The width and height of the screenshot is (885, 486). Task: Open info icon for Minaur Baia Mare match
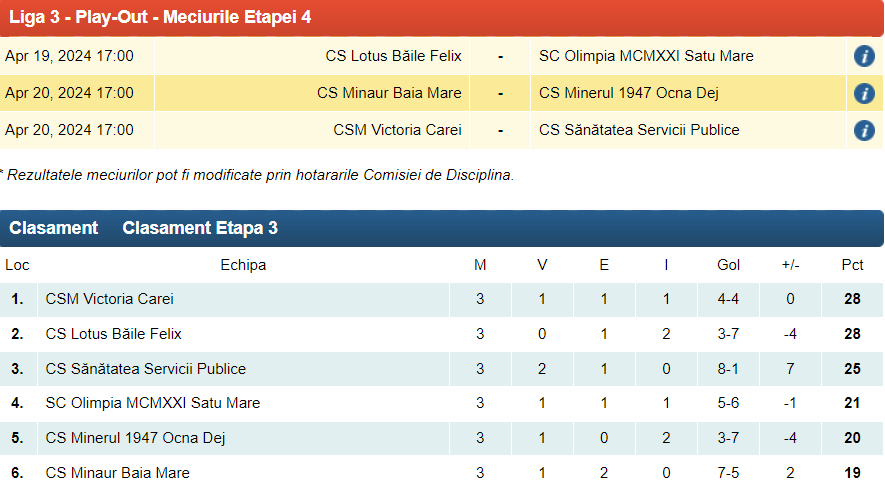tap(864, 93)
